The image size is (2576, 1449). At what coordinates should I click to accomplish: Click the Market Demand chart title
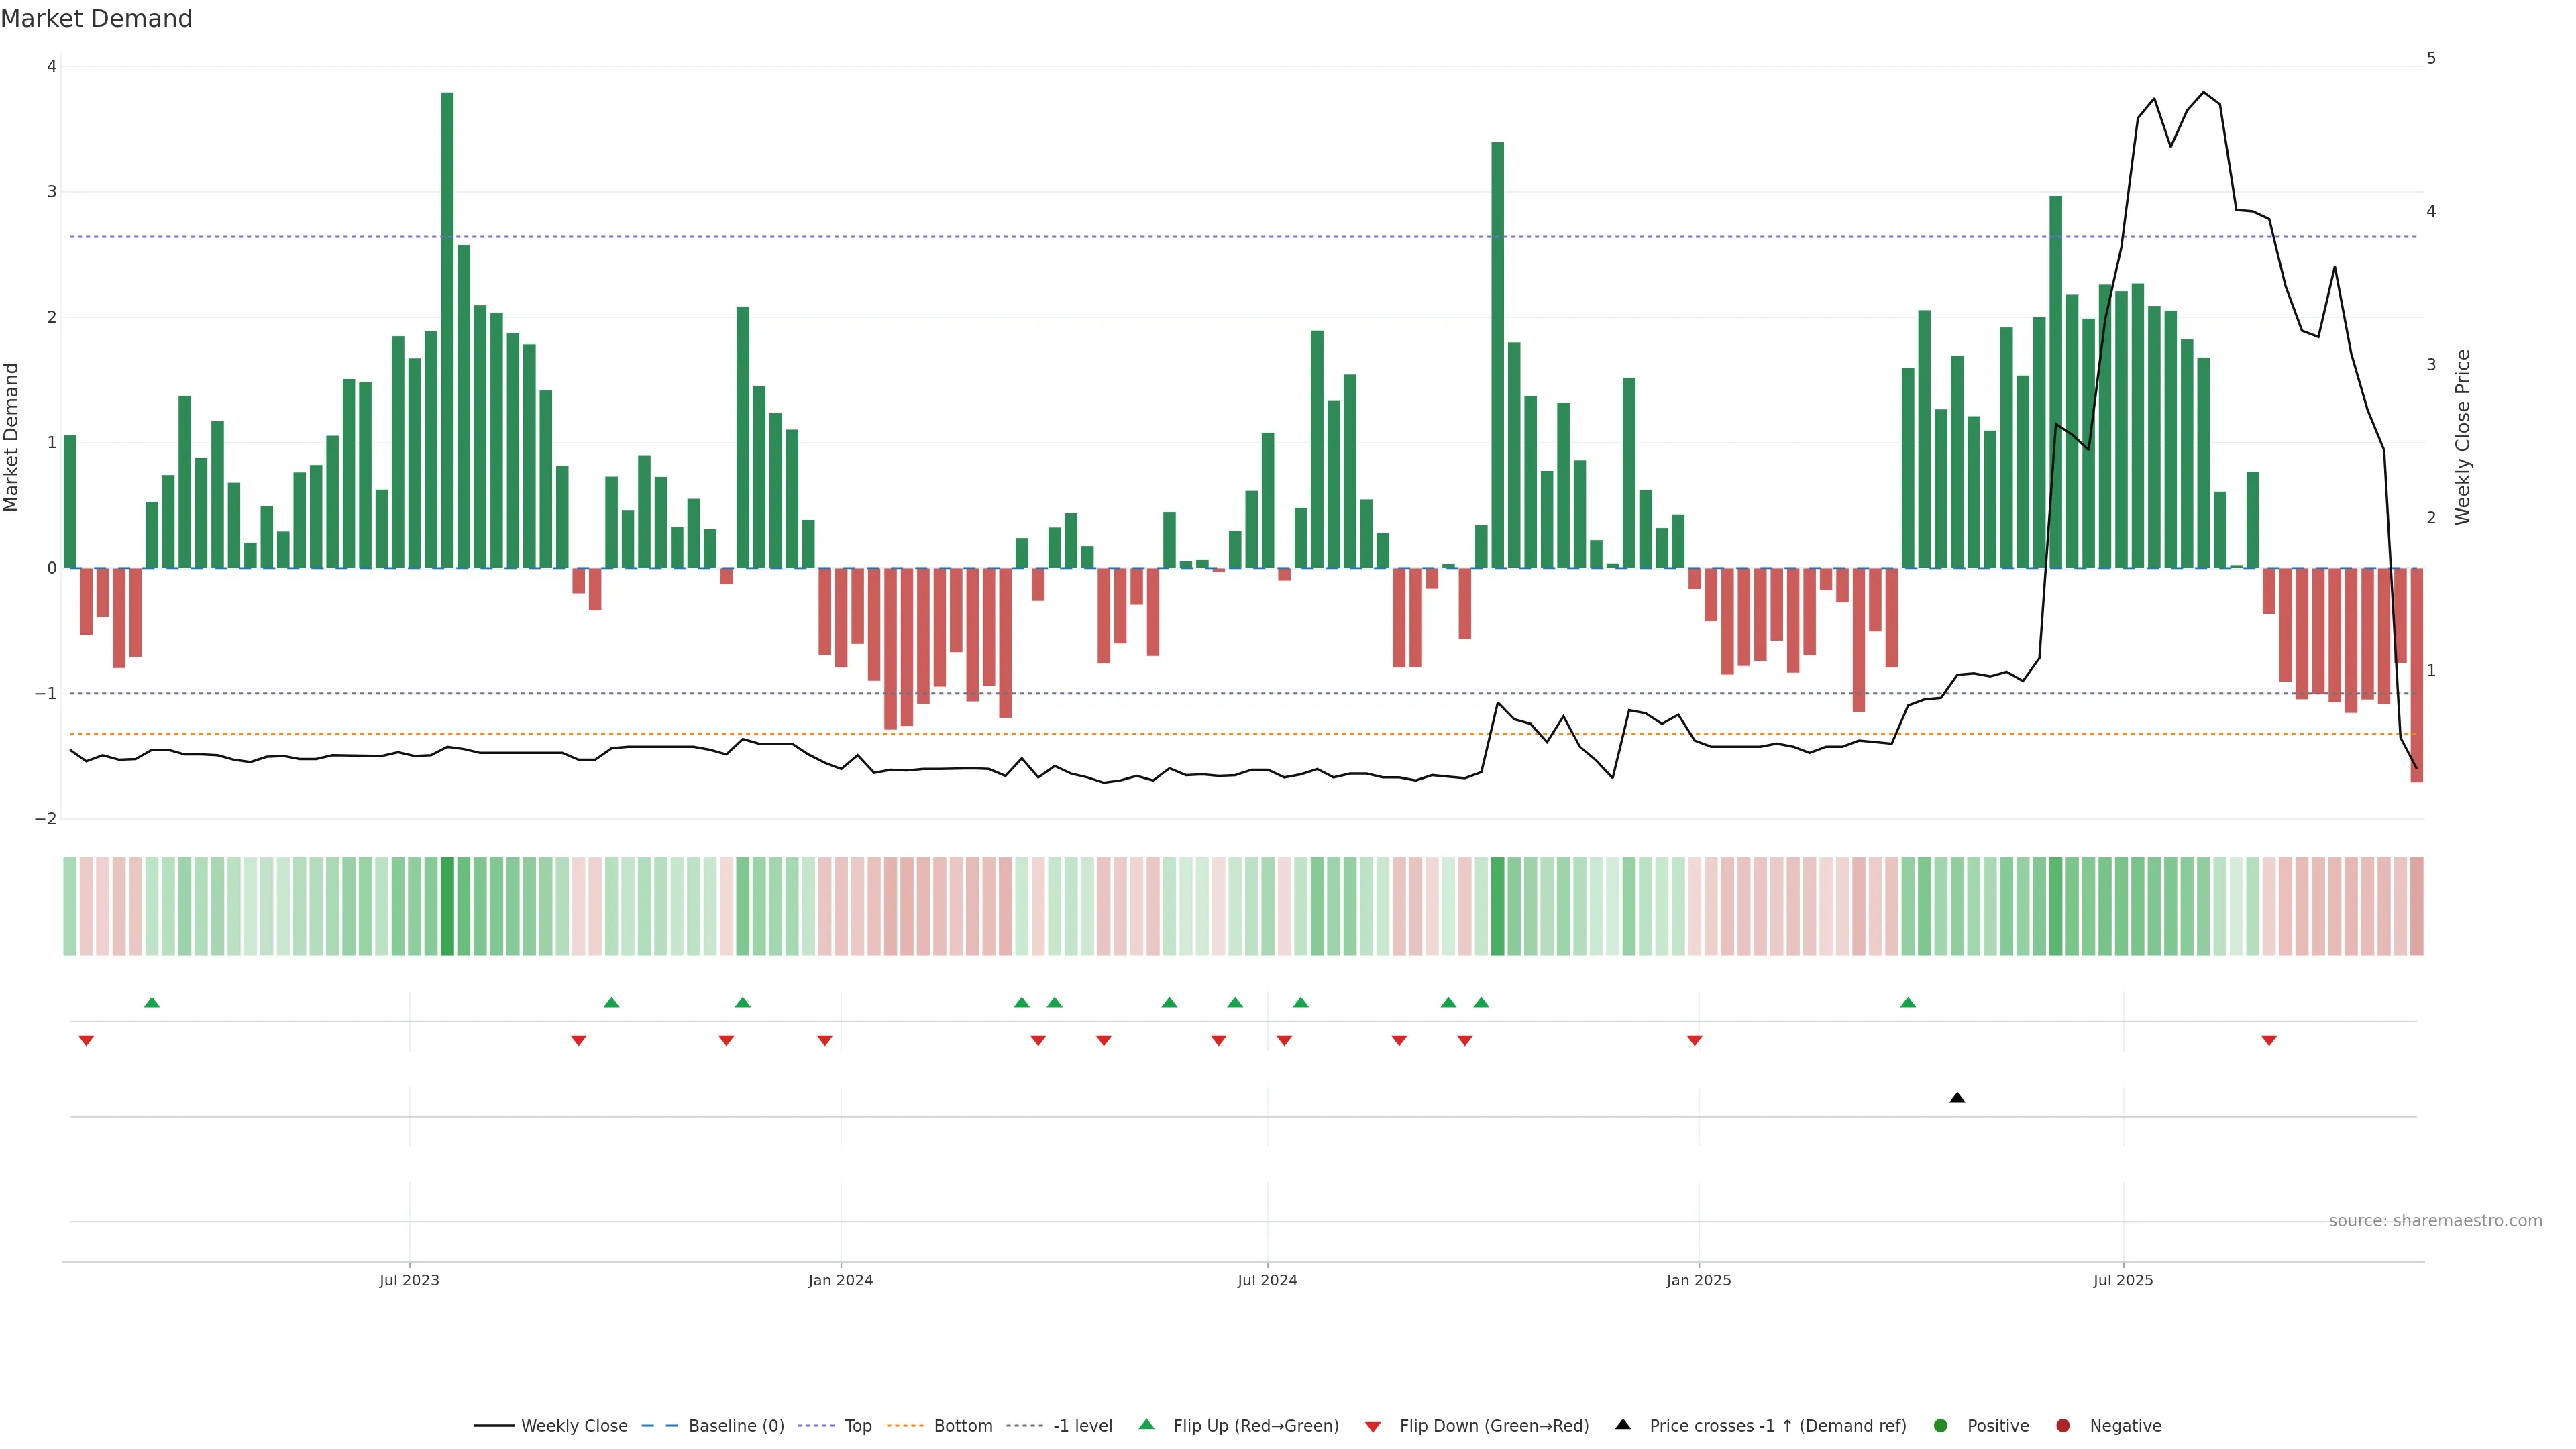(96, 19)
